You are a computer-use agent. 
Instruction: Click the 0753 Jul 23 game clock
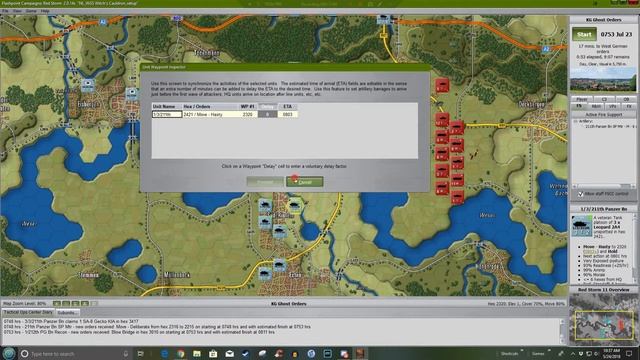[616, 34]
